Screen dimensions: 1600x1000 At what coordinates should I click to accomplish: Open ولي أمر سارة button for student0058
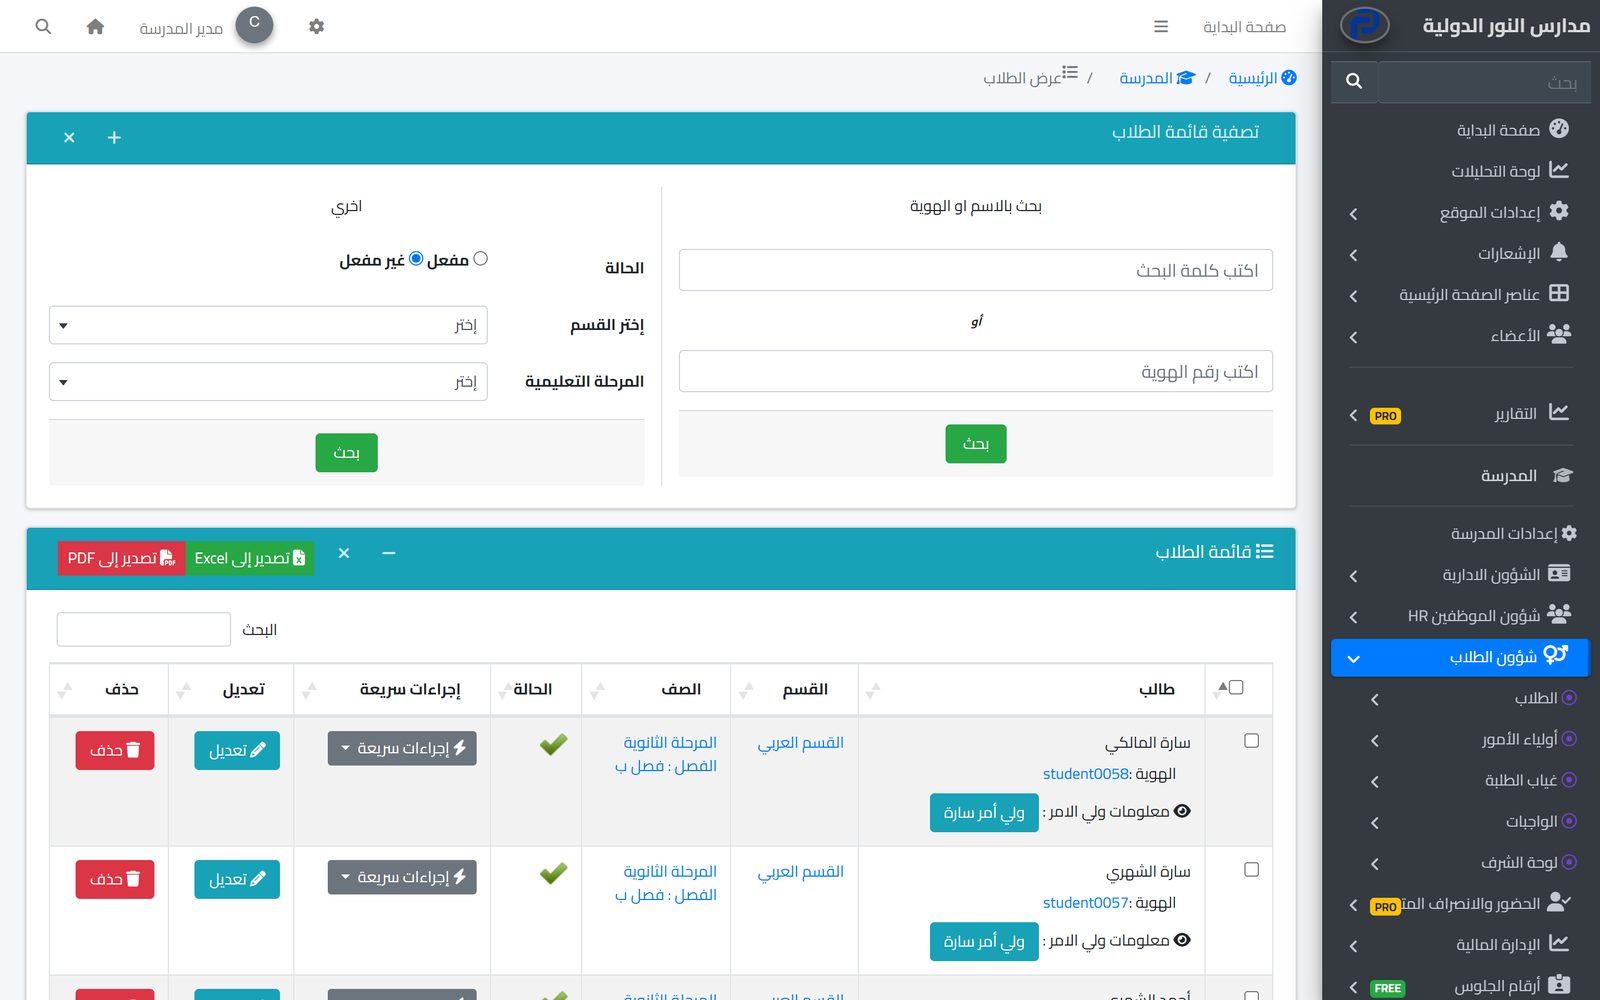click(984, 813)
